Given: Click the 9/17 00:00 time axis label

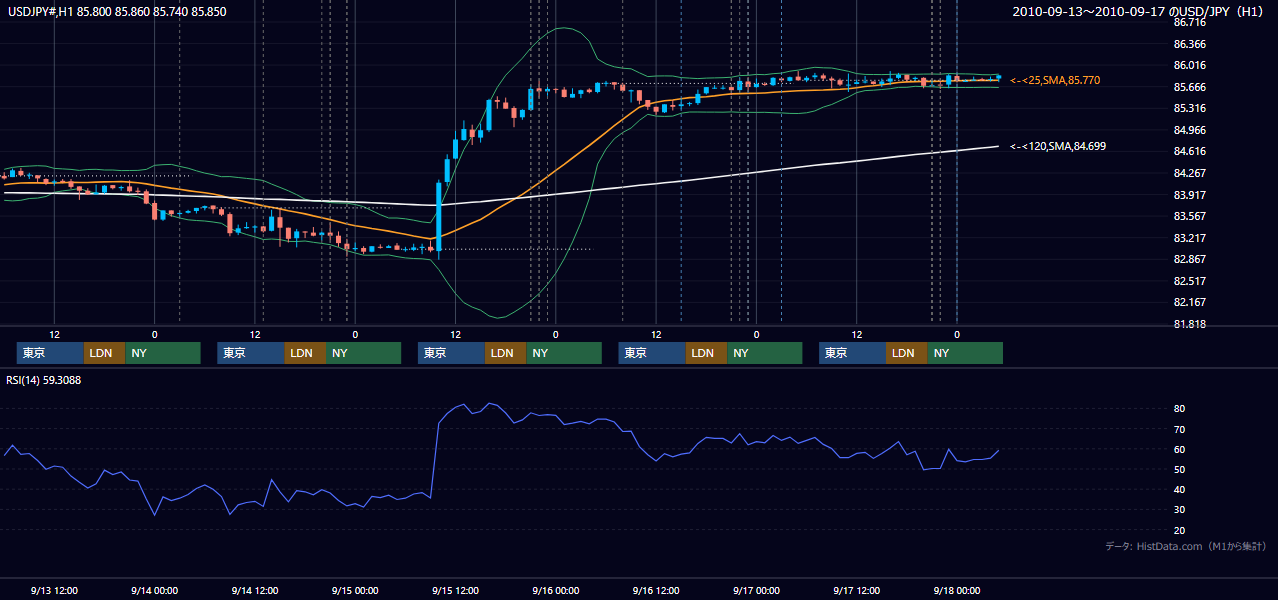Looking at the screenshot, I should point(756,590).
